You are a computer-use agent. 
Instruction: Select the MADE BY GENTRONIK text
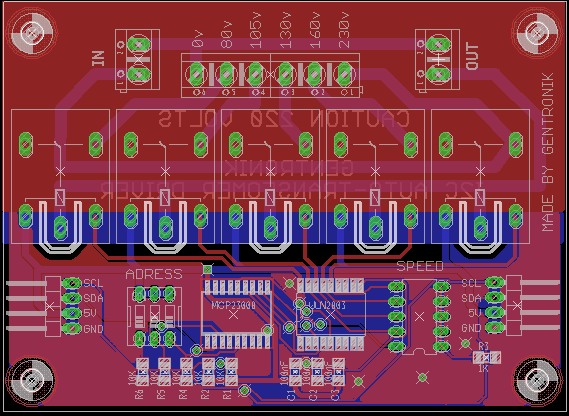[x=548, y=152]
